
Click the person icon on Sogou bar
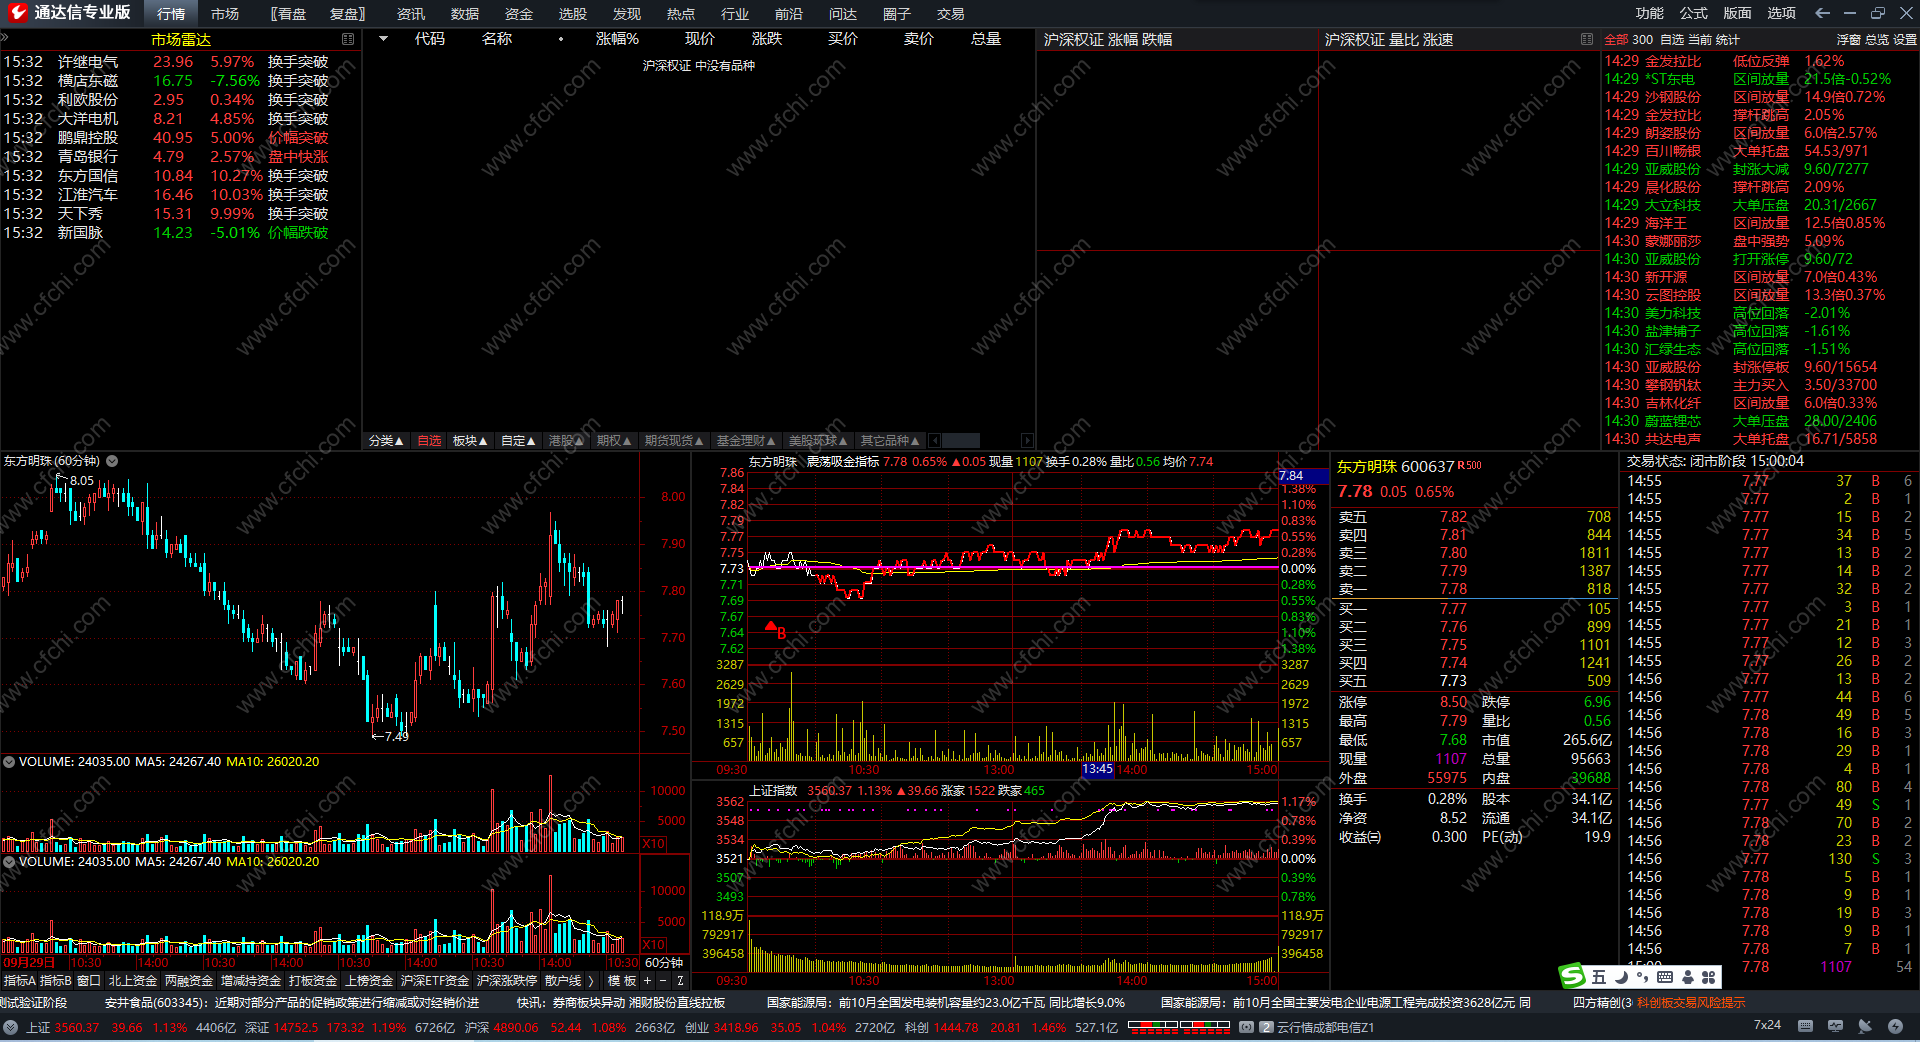[x=1688, y=977]
